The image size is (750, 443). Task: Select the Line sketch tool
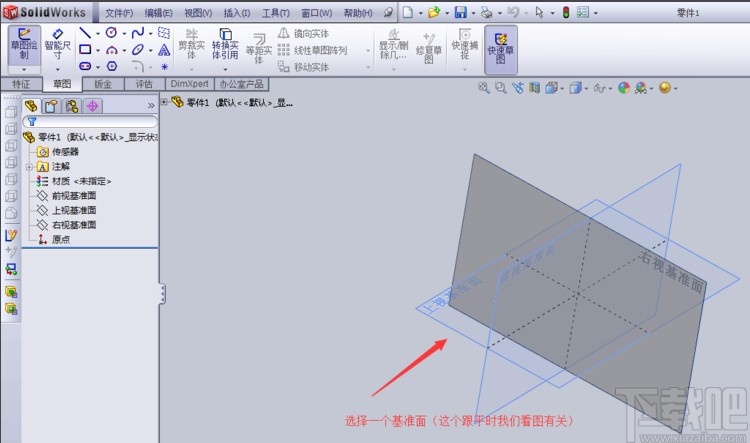pyautogui.click(x=85, y=33)
